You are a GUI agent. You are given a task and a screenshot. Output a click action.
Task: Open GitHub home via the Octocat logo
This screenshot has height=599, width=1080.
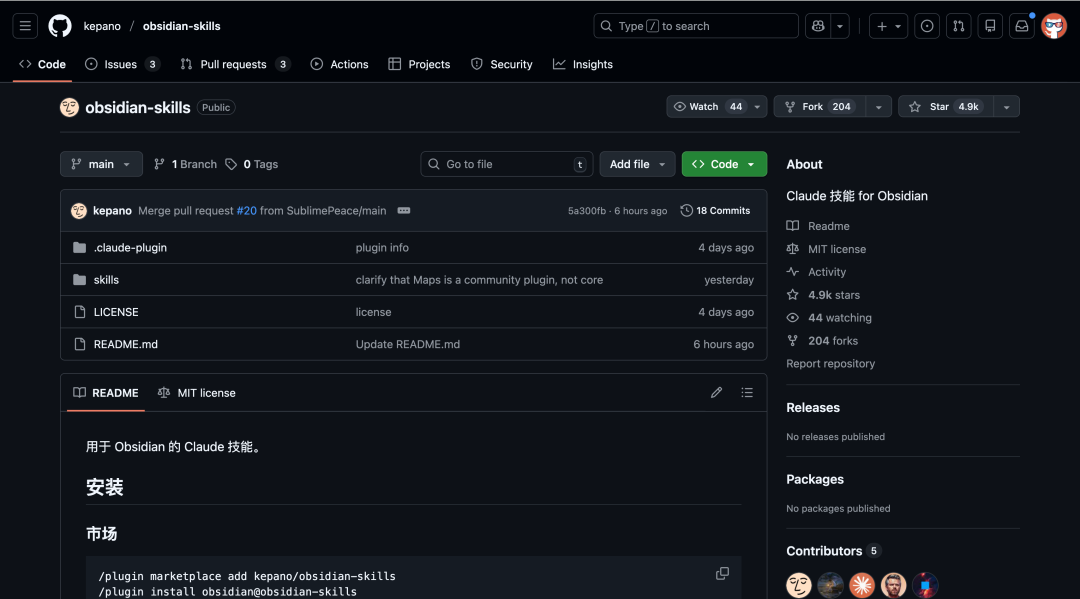[x=59, y=25]
